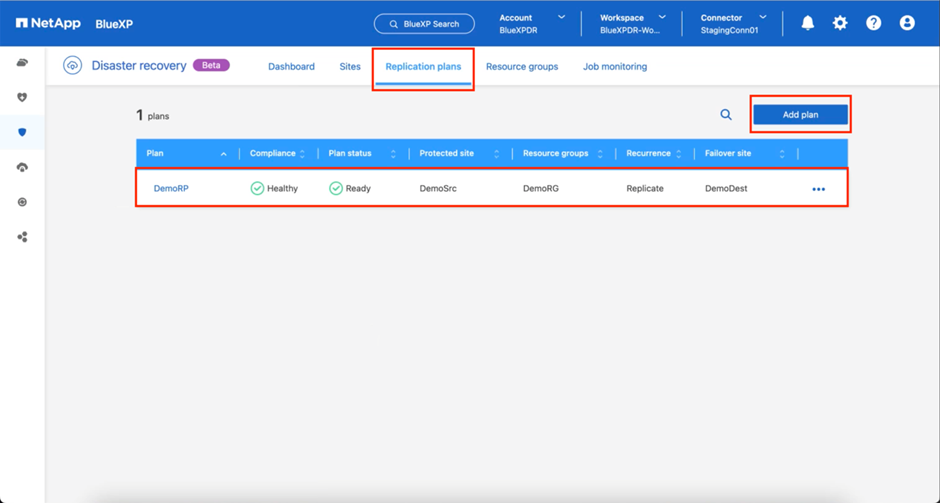Viewport: 940px width, 503px height.
Task: Click the heart Health icon in sidebar
Action: pyautogui.click(x=22, y=97)
